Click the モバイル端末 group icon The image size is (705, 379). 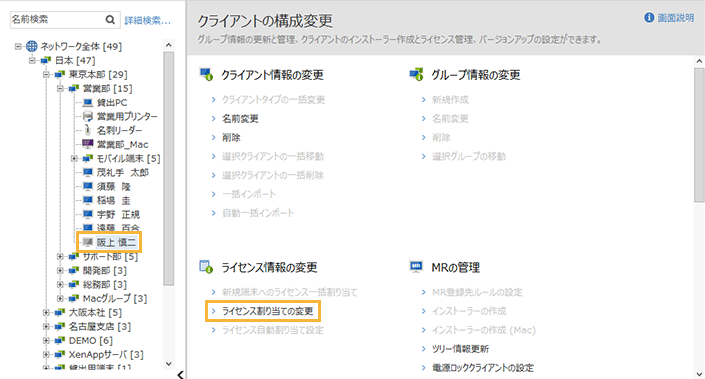click(x=88, y=158)
